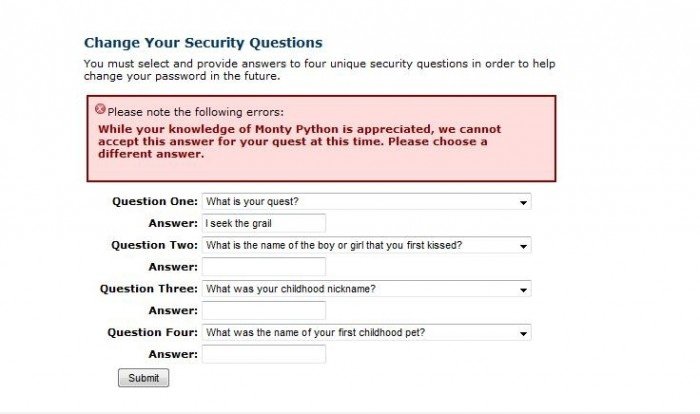700x414 pixels.
Task: Click the 'Change Your Security Questions' heading
Action: 203,43
